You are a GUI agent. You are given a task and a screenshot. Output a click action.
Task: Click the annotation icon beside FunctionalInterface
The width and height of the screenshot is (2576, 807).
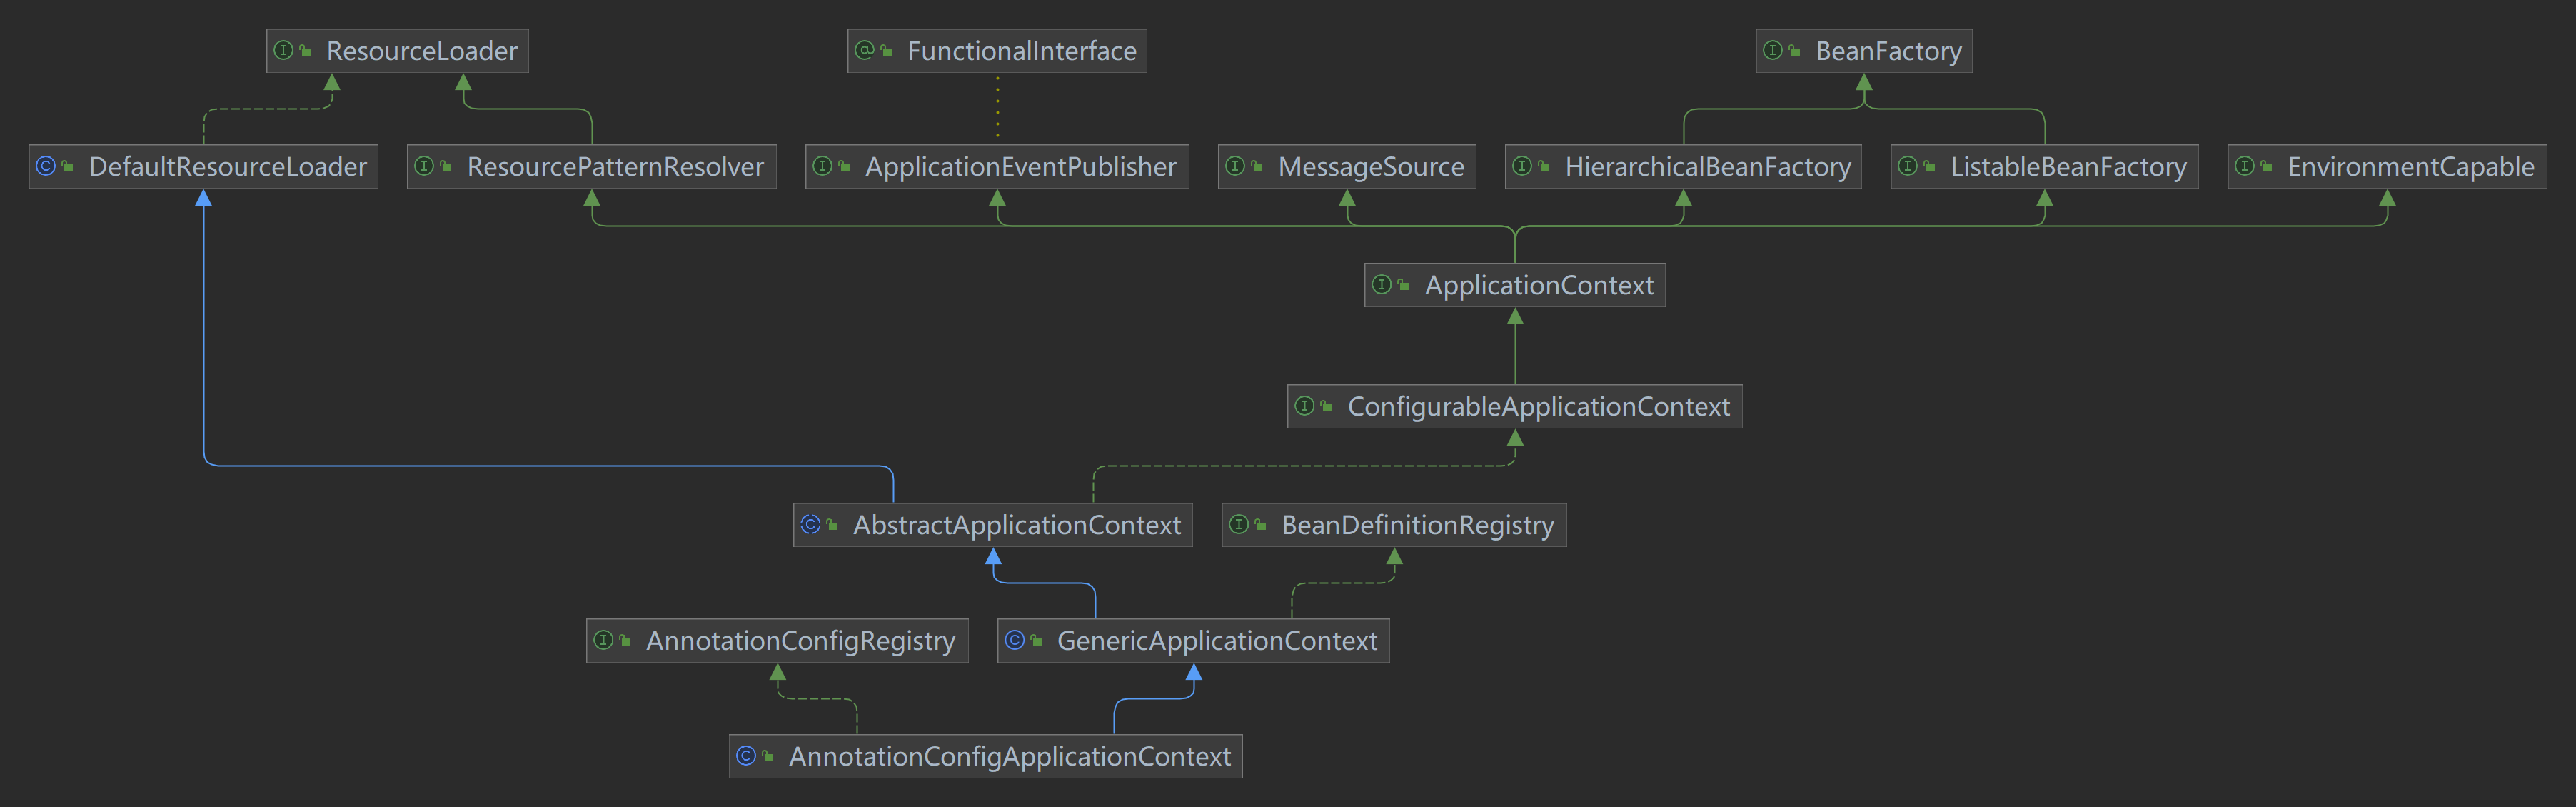pos(865,50)
